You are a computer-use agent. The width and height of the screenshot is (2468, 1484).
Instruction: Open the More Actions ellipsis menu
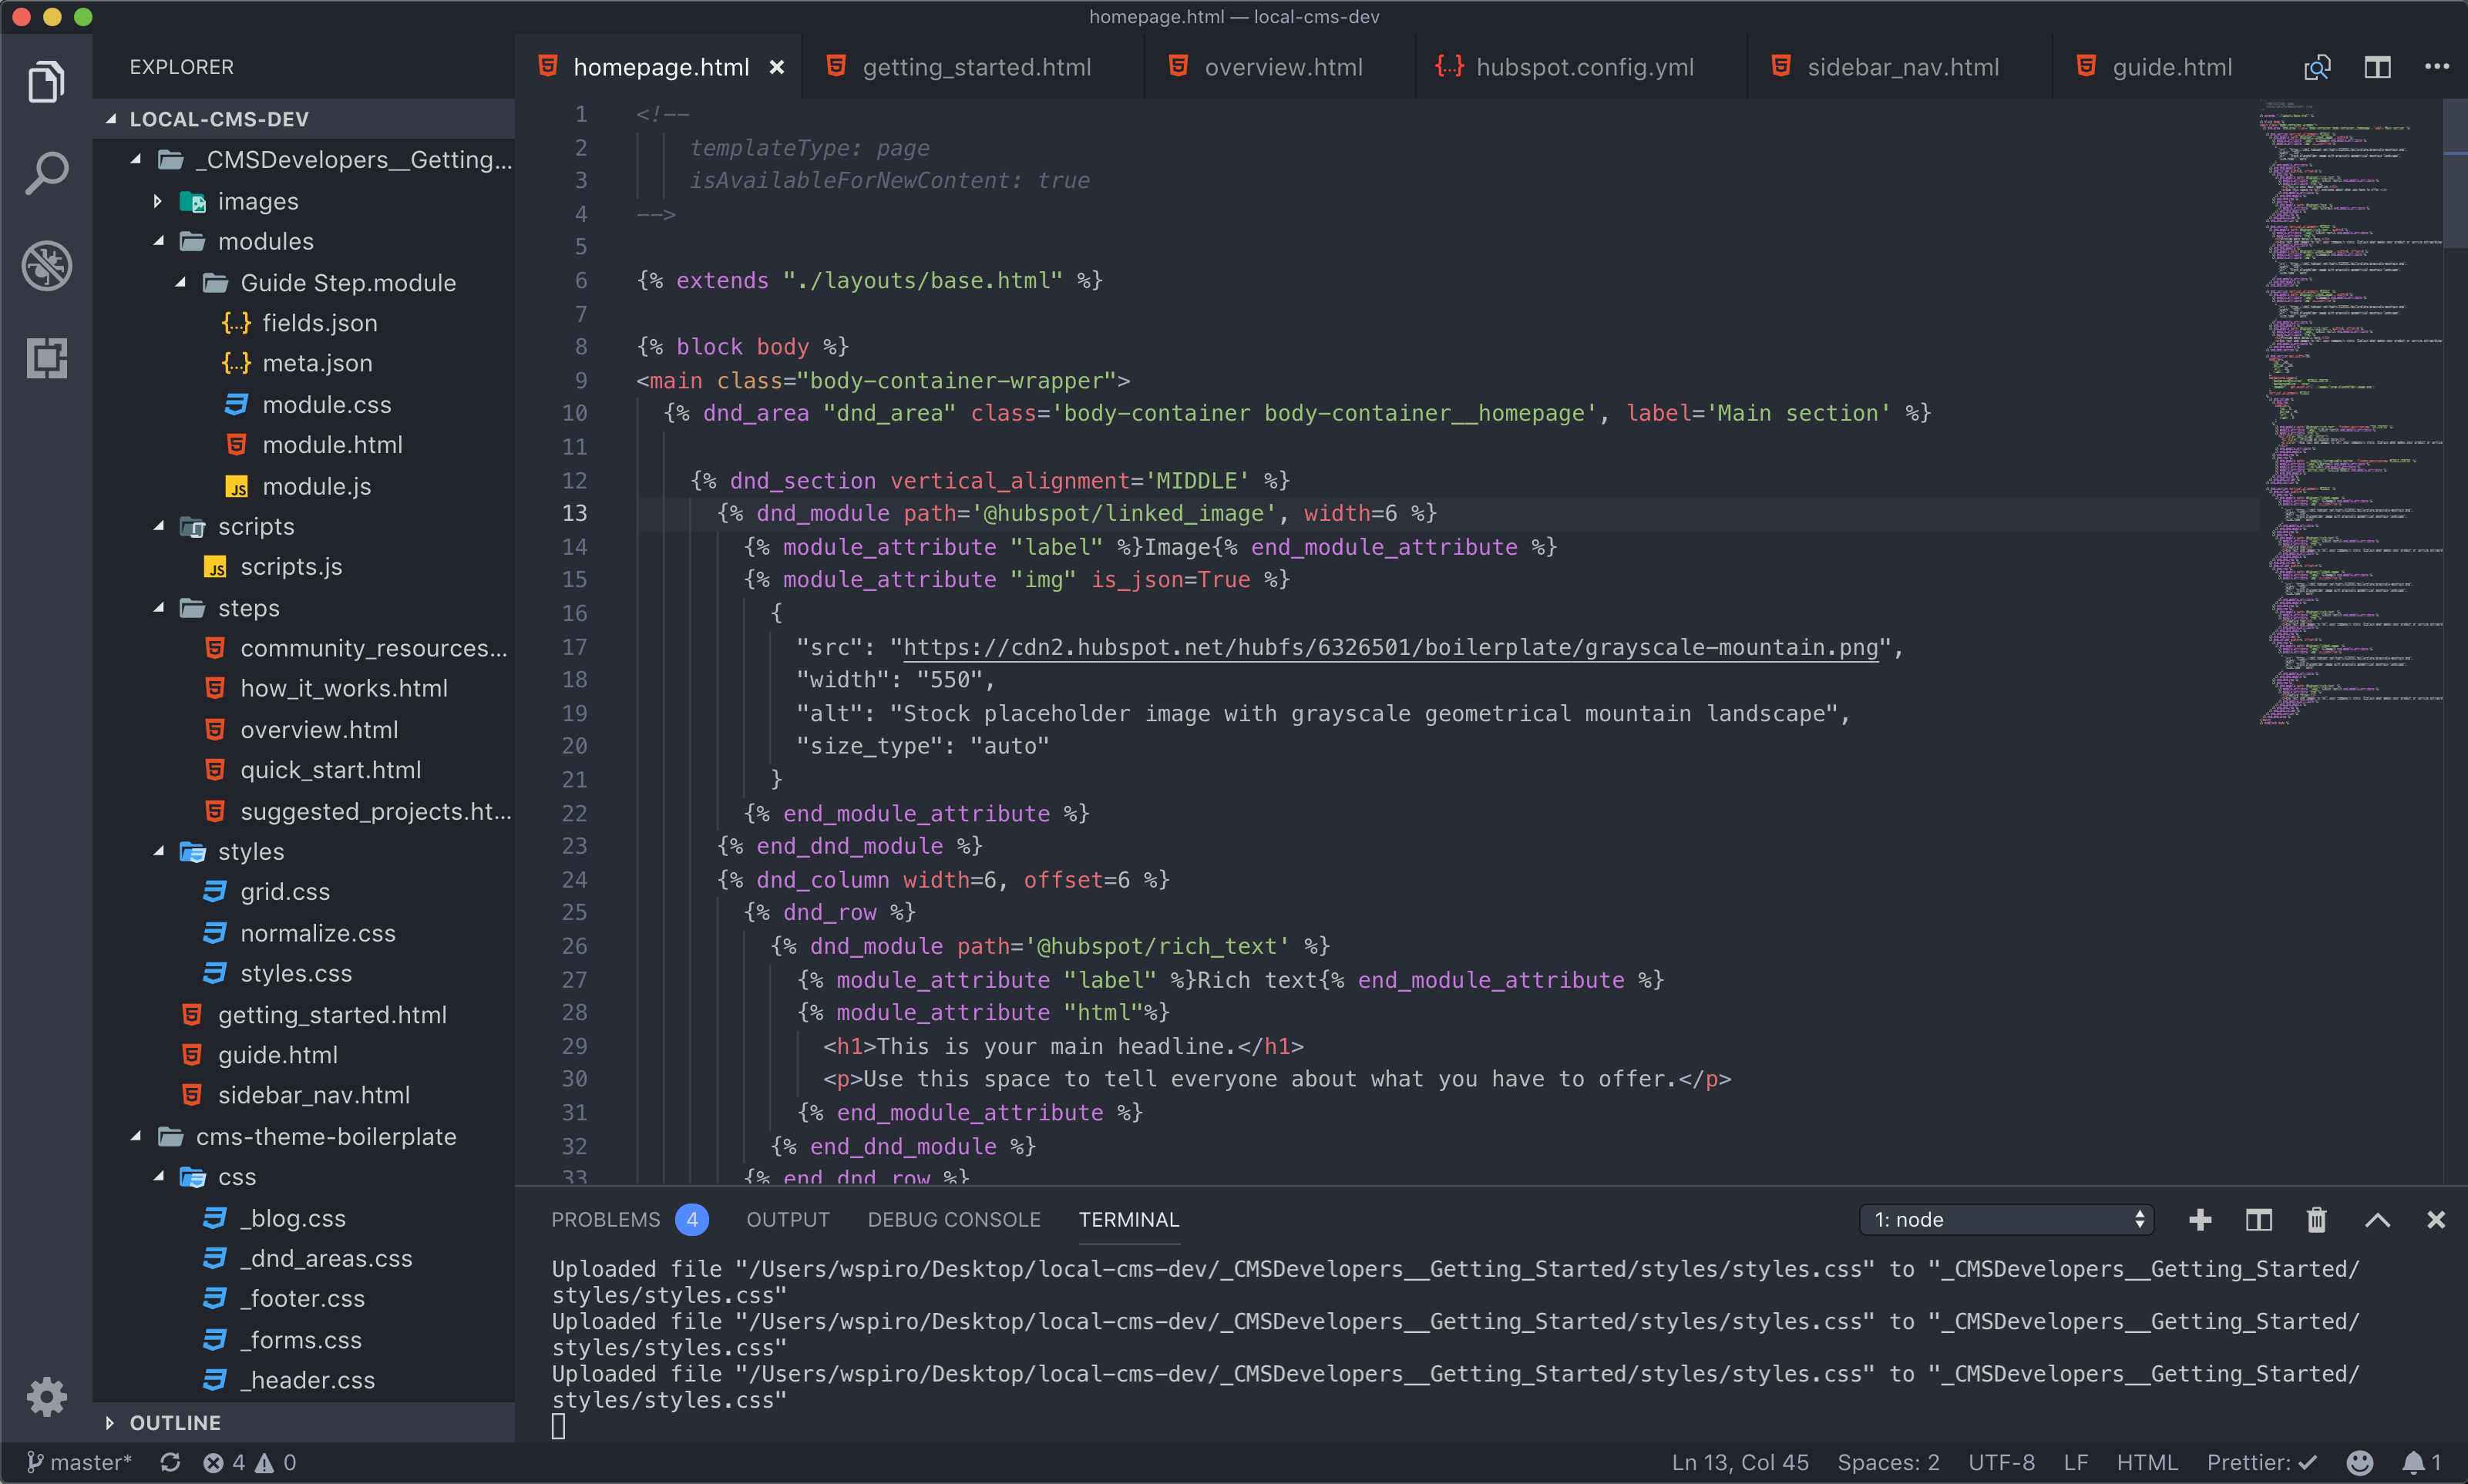click(2437, 67)
